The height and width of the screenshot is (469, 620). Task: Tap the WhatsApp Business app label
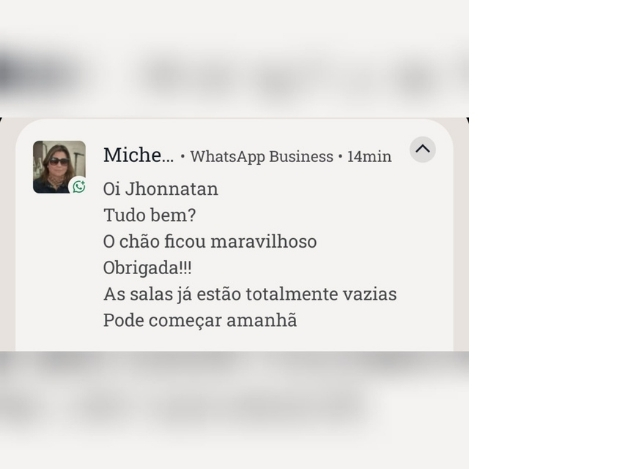click(261, 157)
